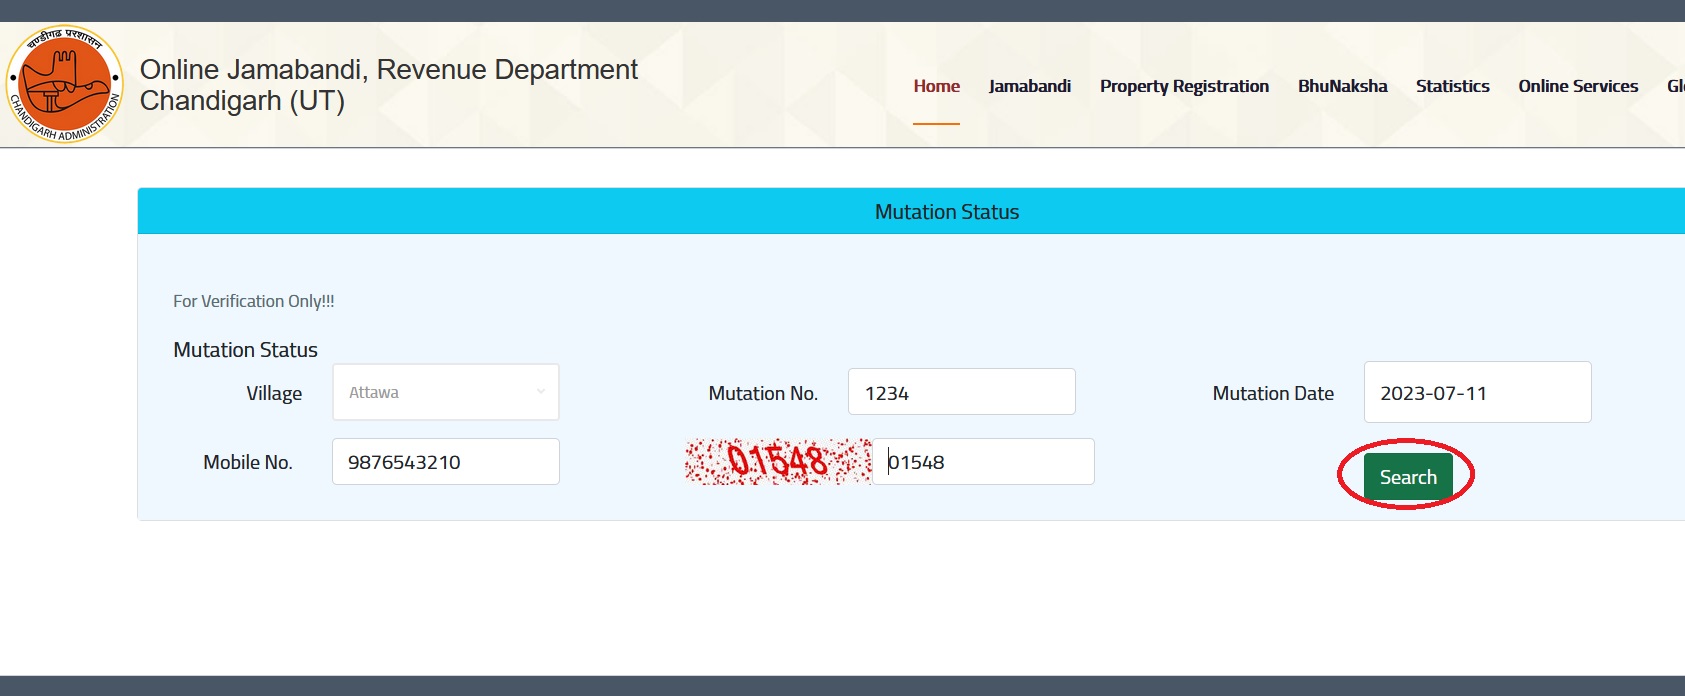The height and width of the screenshot is (696, 1685).
Task: Open the Statistics menu item
Action: [x=1452, y=86]
